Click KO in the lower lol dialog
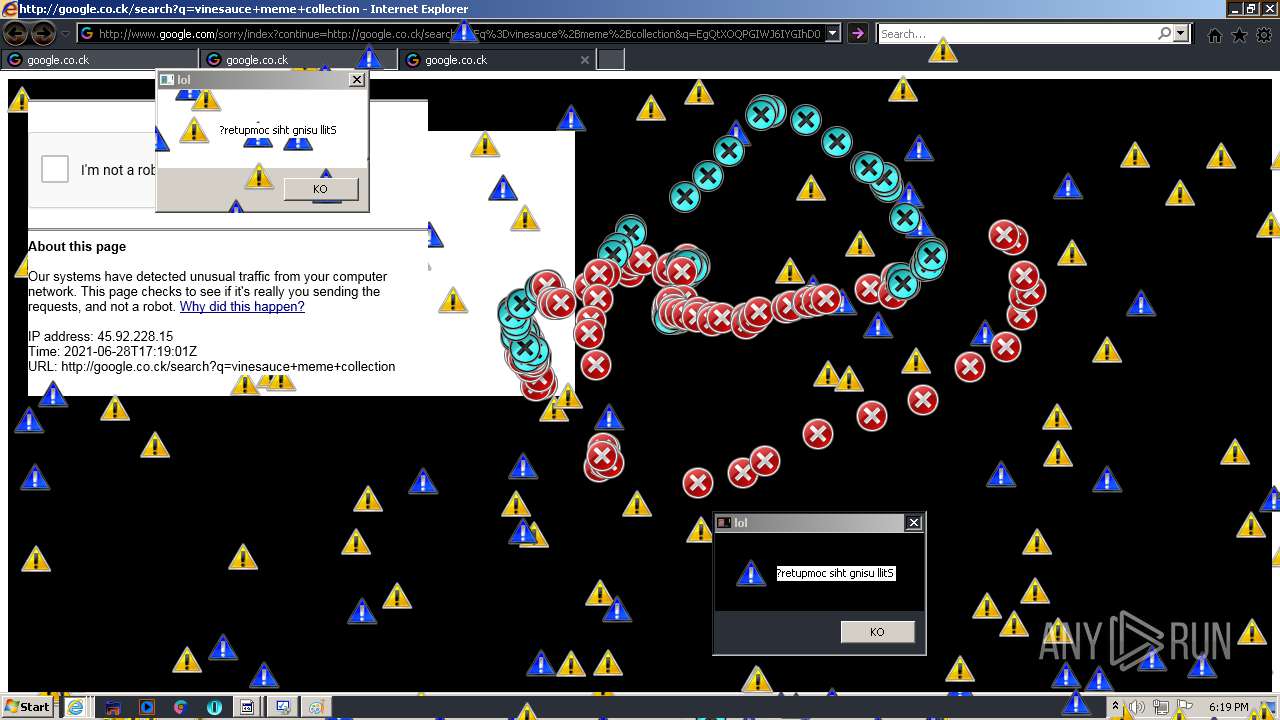 coord(877,632)
